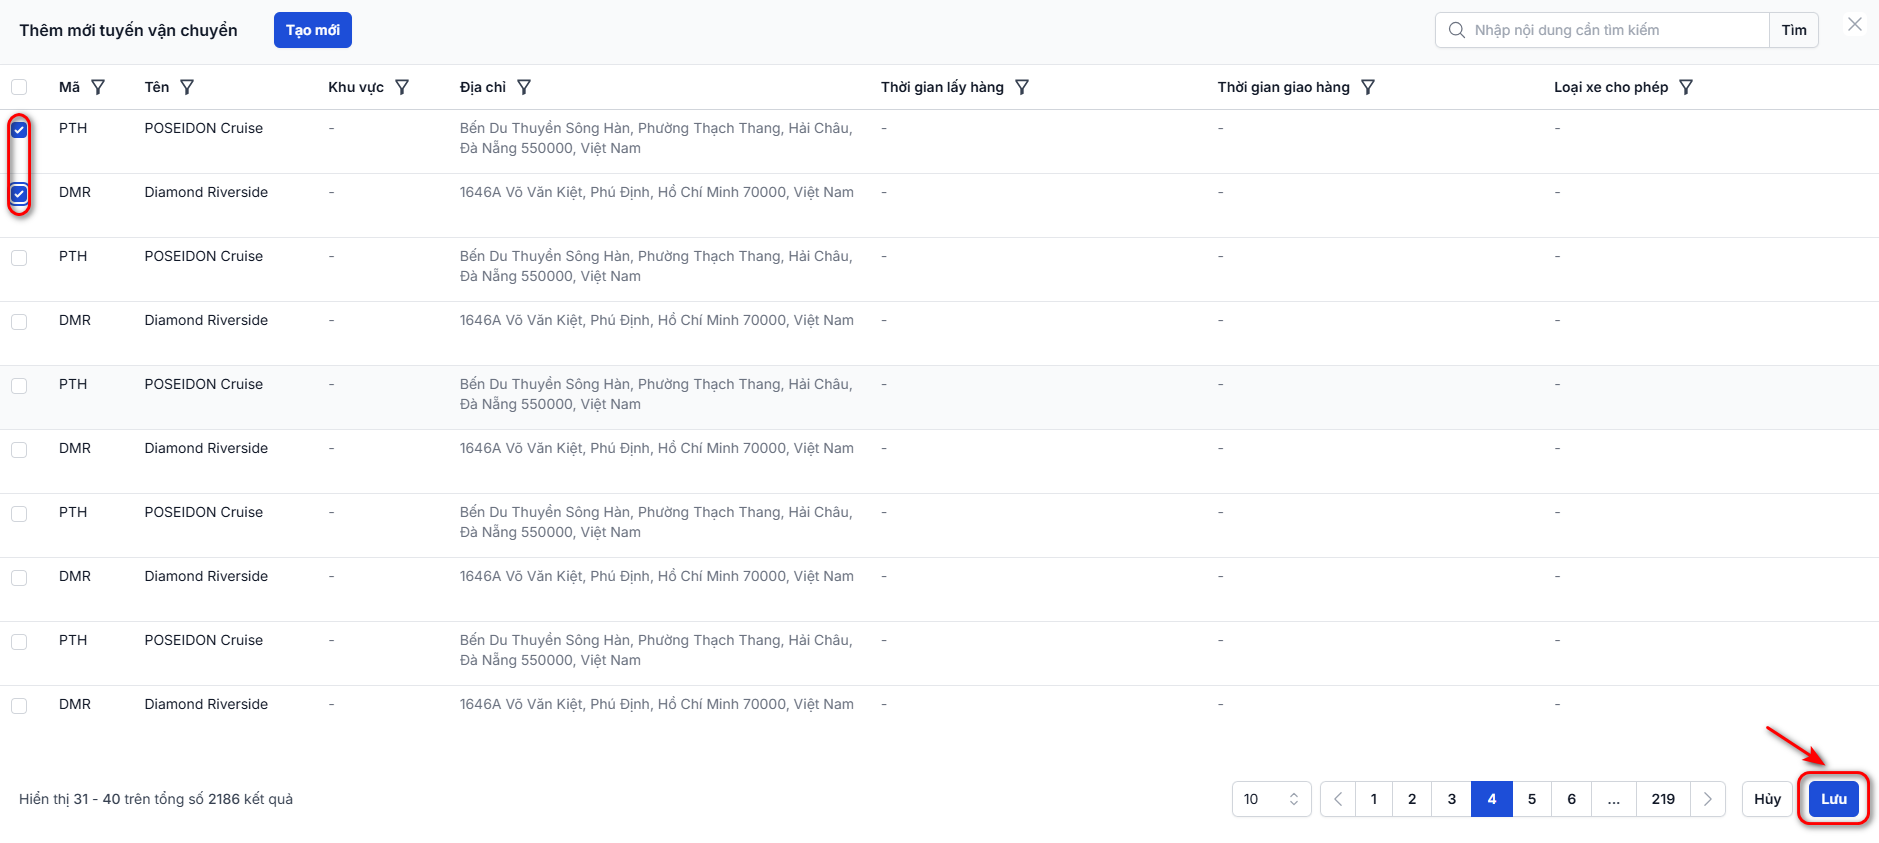Go to previous page arrow
The width and height of the screenshot is (1879, 843).
[1338, 799]
